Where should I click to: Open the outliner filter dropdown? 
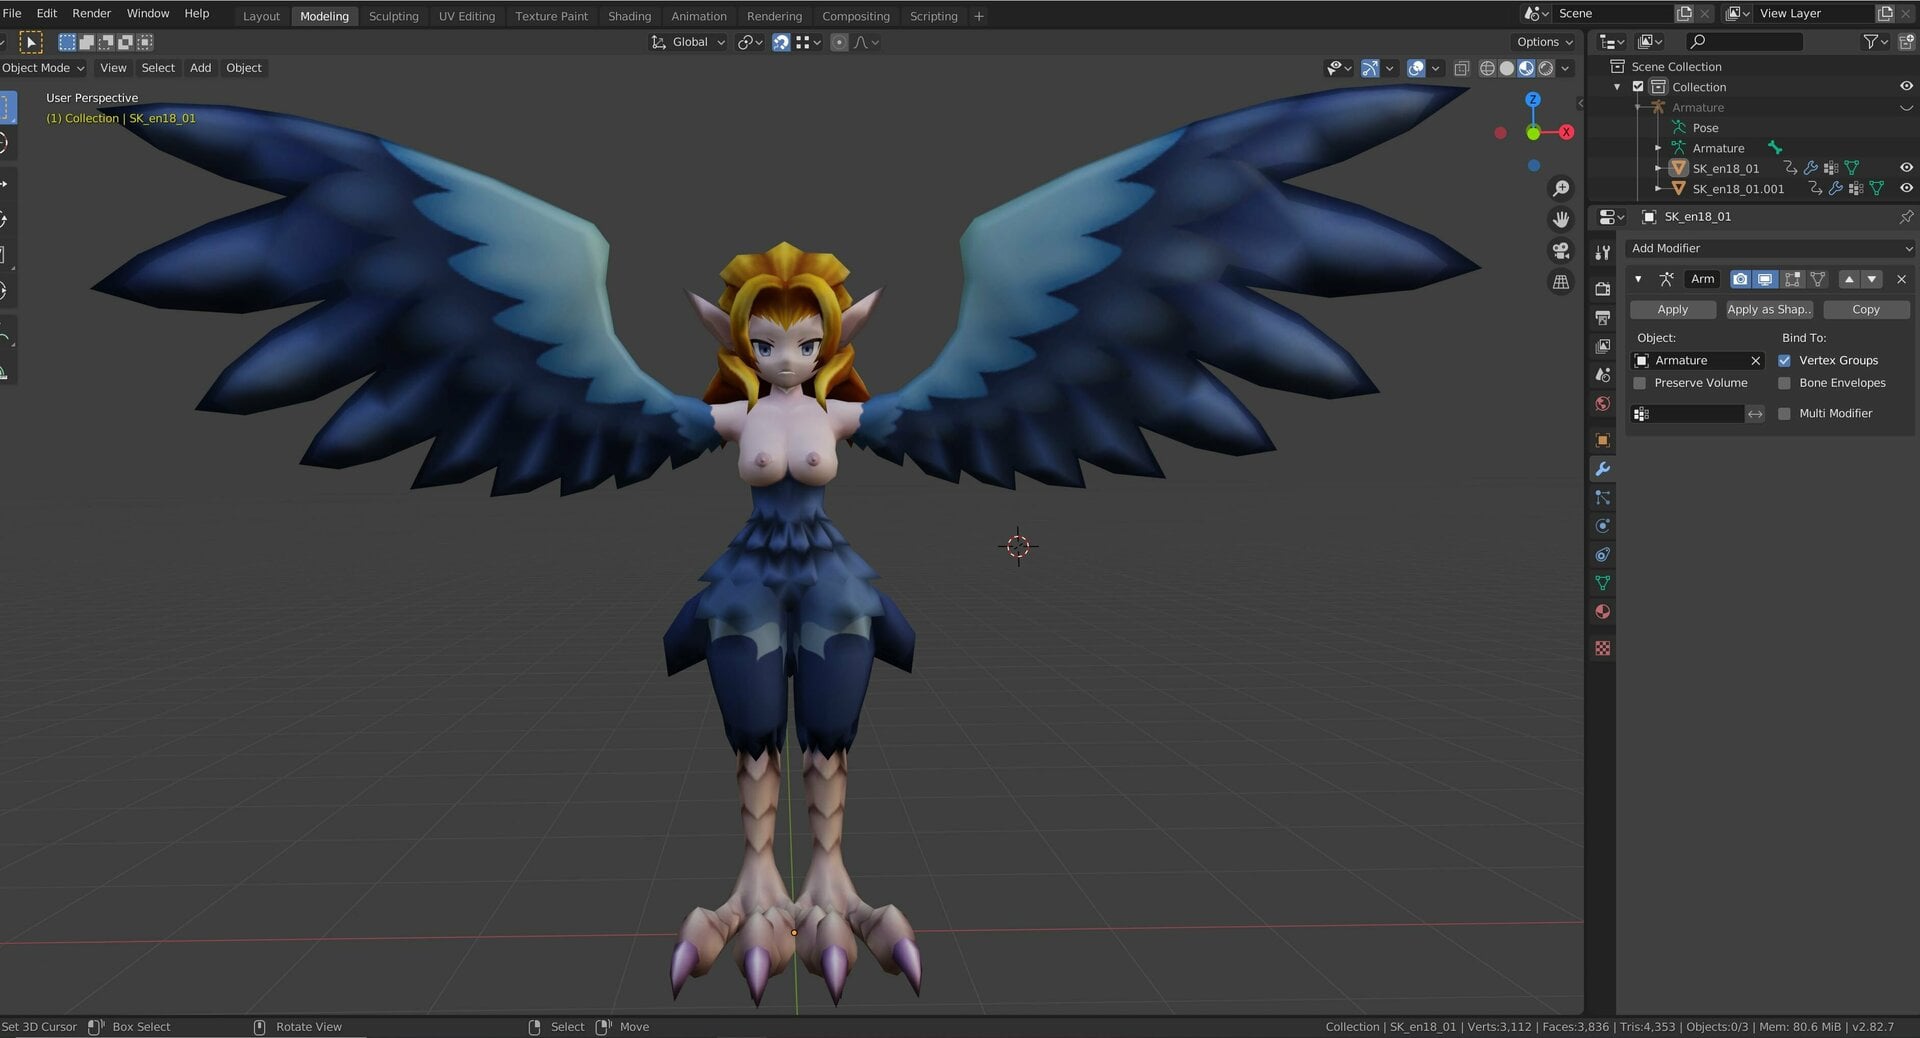tap(1875, 41)
